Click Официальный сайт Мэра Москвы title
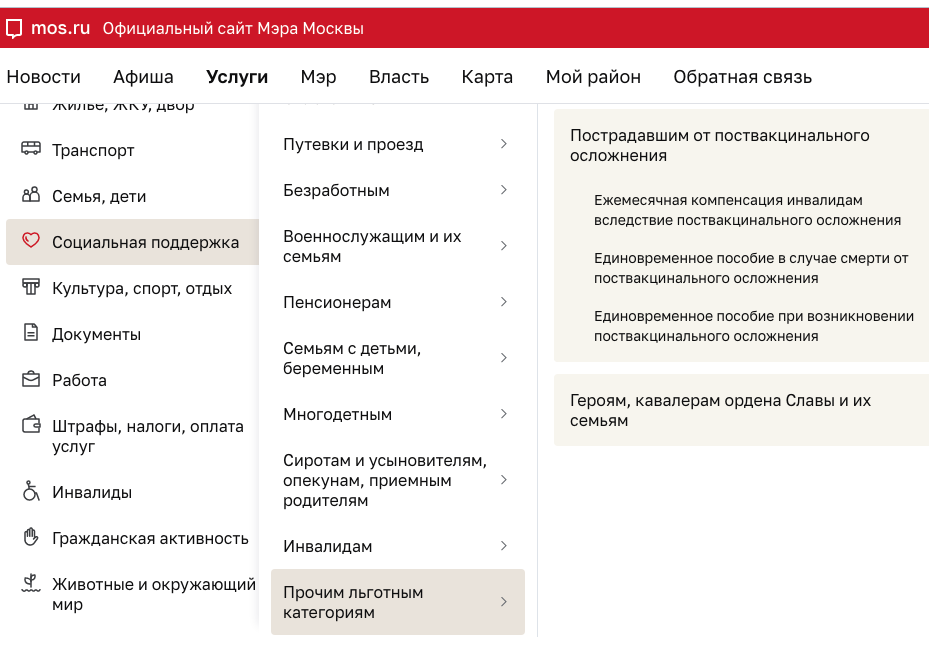929x645 pixels. [x=233, y=28]
